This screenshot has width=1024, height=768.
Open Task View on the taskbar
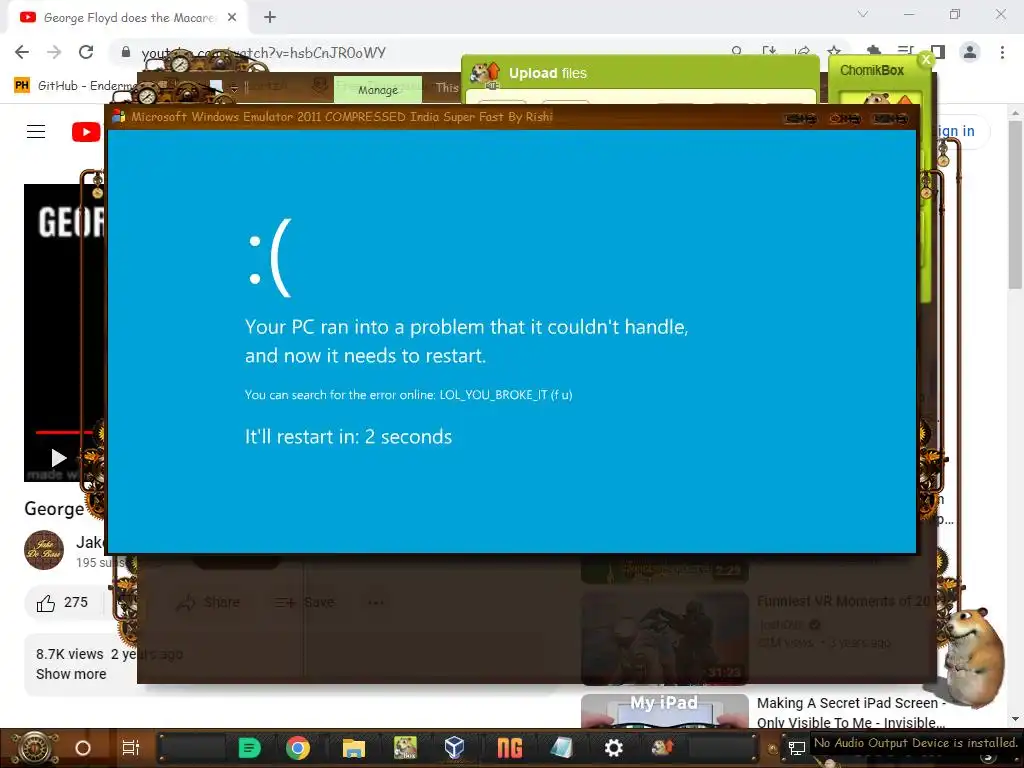click(x=131, y=748)
